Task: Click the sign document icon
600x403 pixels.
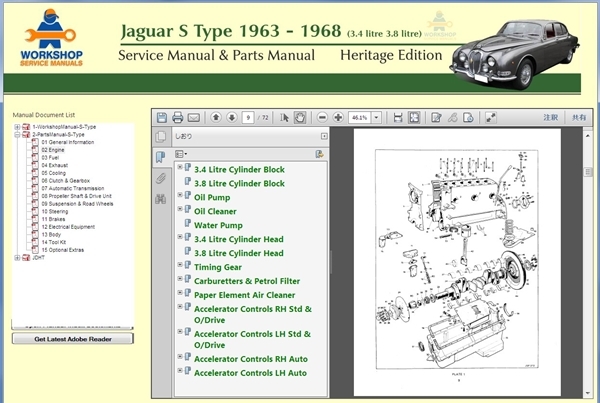Action: tap(468, 117)
